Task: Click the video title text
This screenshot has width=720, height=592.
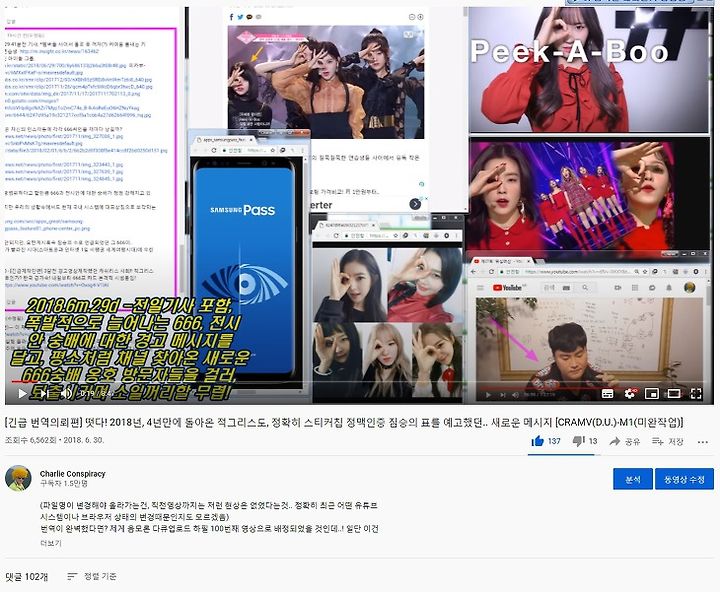Action: coord(344,422)
